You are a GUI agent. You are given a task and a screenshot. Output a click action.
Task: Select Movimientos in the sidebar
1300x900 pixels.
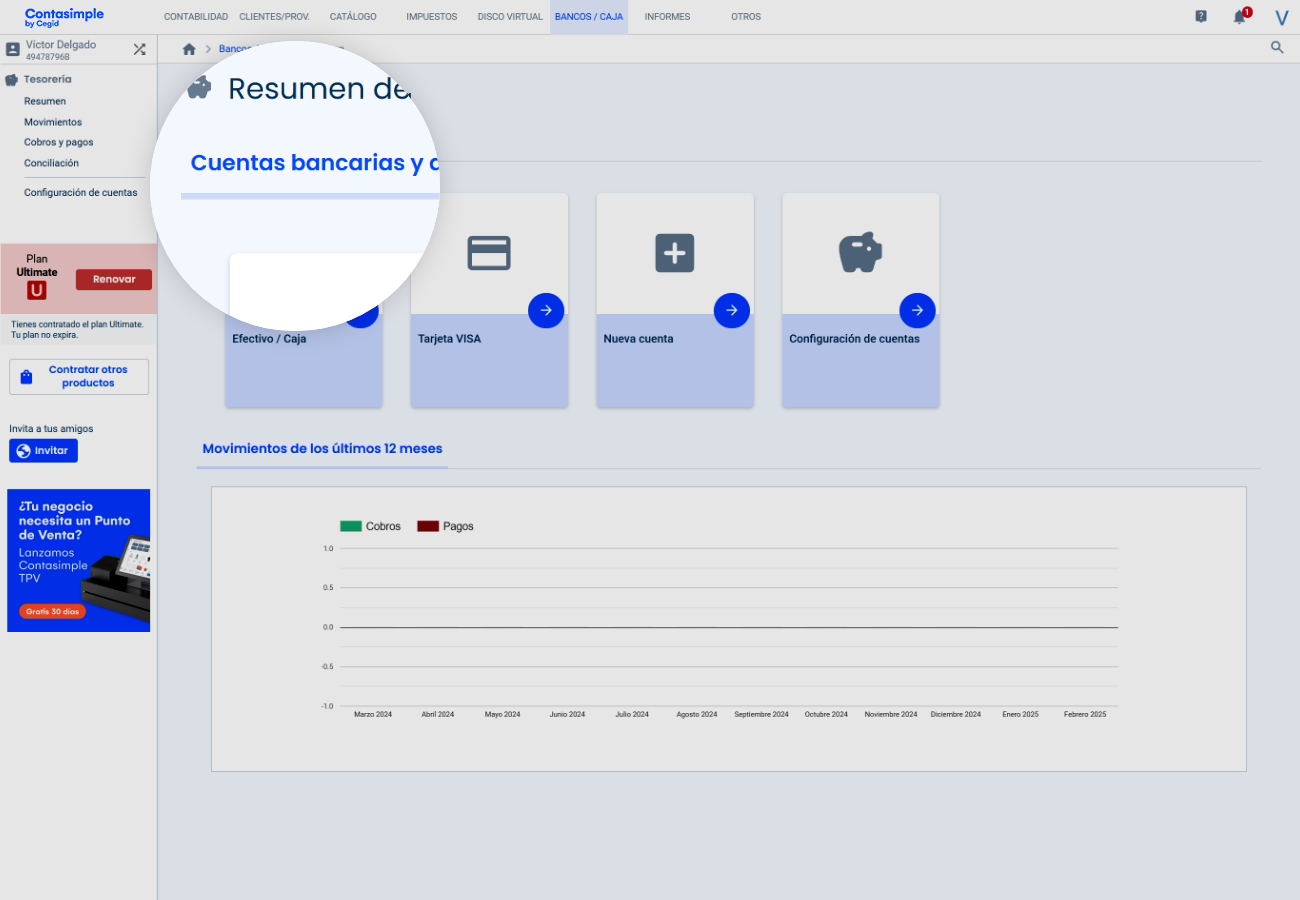pyautogui.click(x=53, y=122)
